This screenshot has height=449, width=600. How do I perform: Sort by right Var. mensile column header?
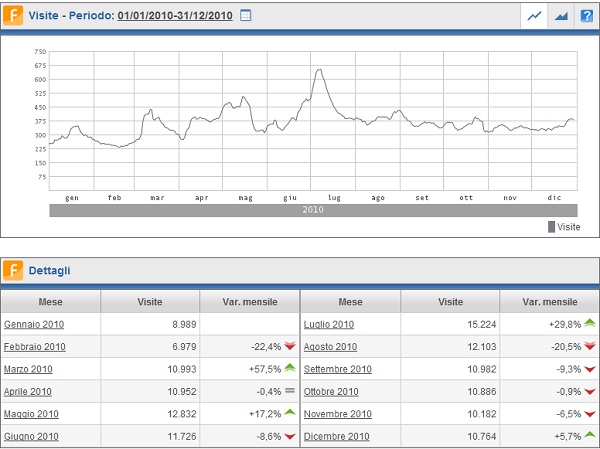(550, 301)
